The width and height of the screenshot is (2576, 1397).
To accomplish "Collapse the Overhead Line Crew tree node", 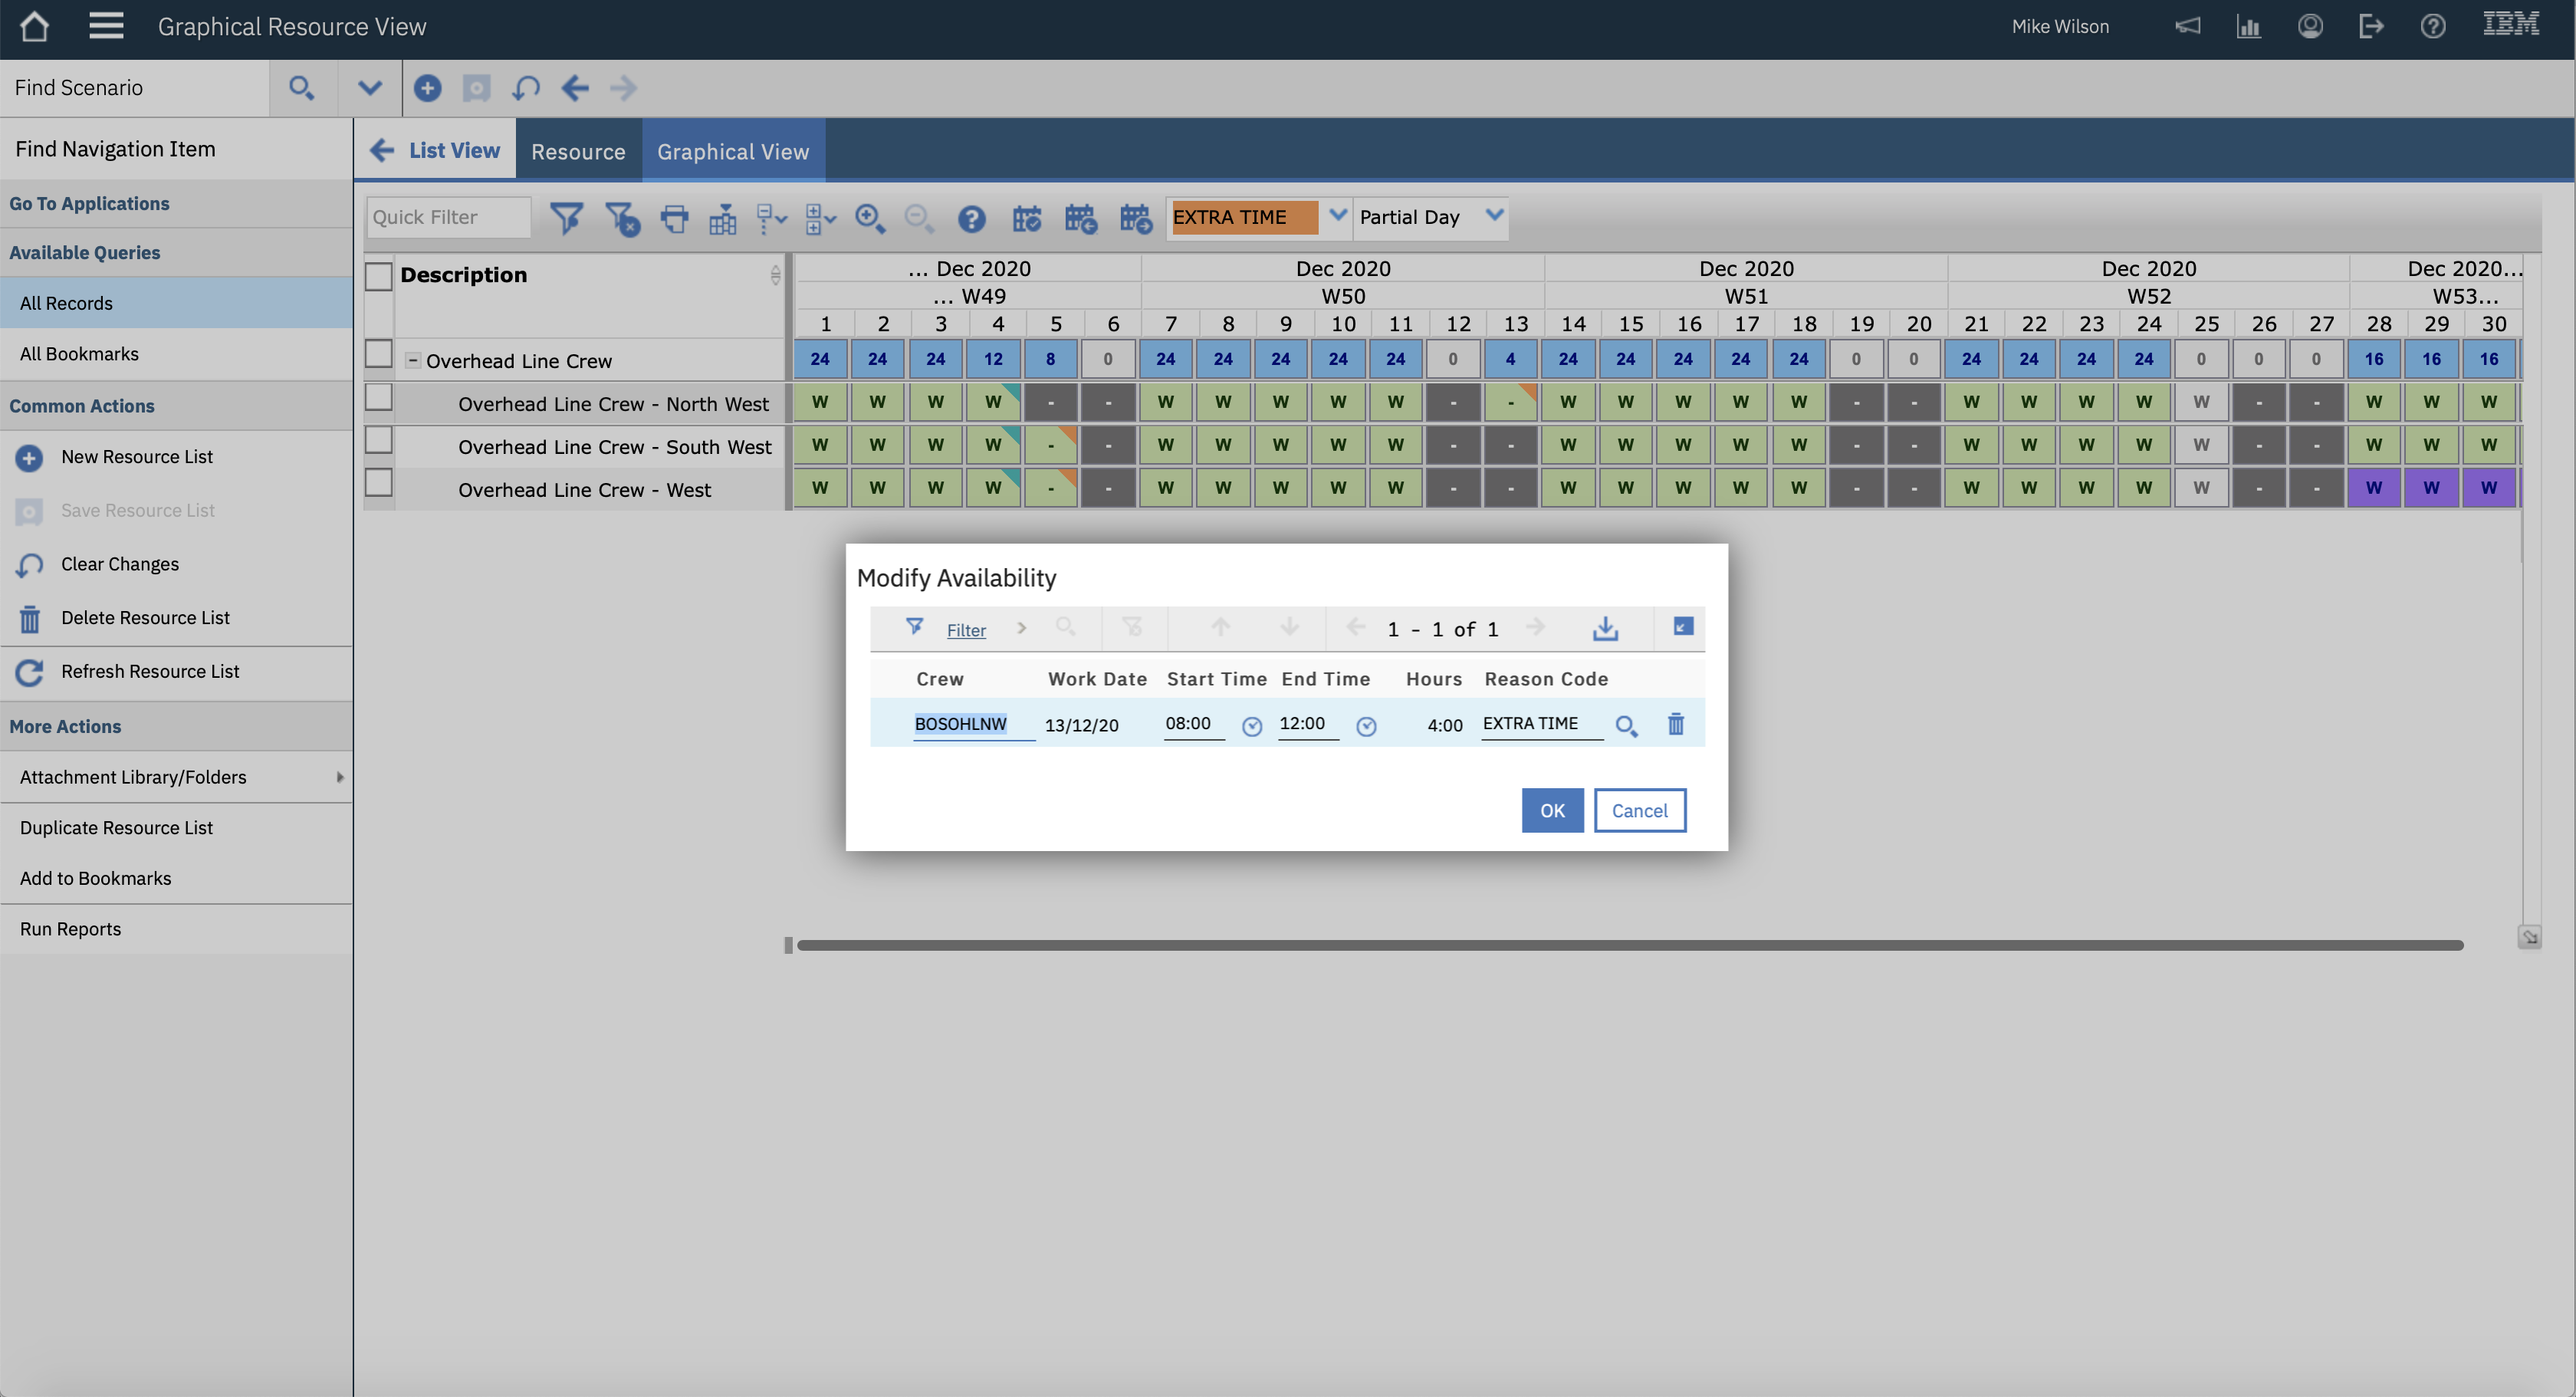I will point(412,360).
